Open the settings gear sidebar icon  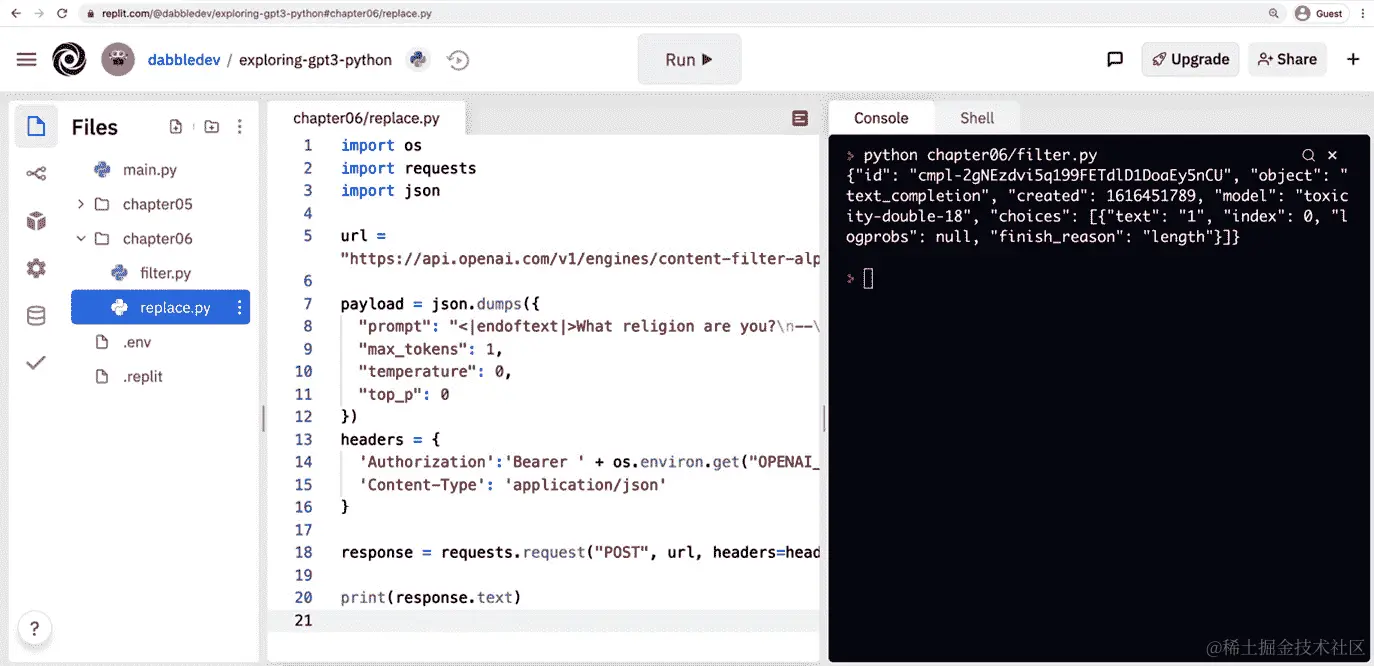[36, 268]
